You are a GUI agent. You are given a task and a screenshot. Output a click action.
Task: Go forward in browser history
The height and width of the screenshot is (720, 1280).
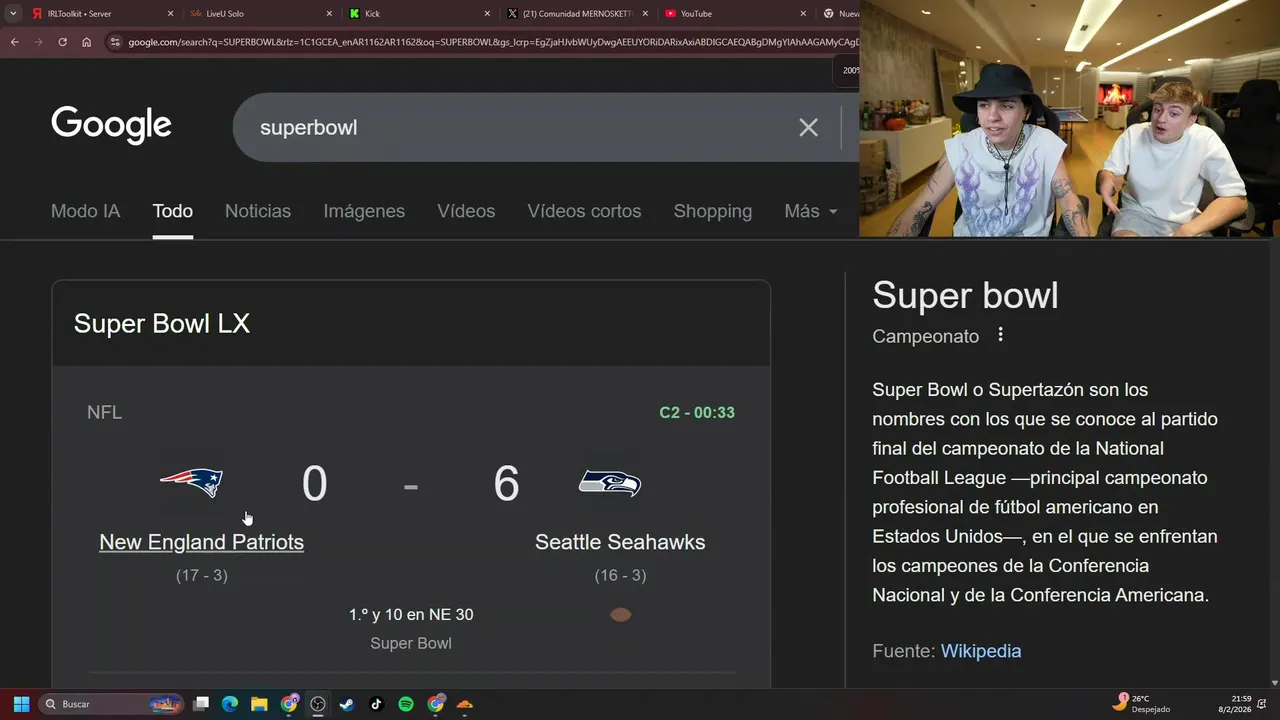click(x=38, y=42)
